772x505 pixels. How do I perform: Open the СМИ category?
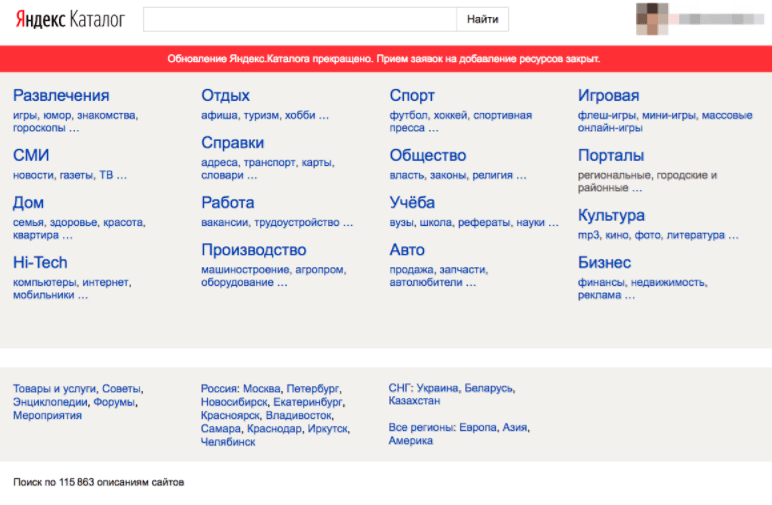(31, 155)
